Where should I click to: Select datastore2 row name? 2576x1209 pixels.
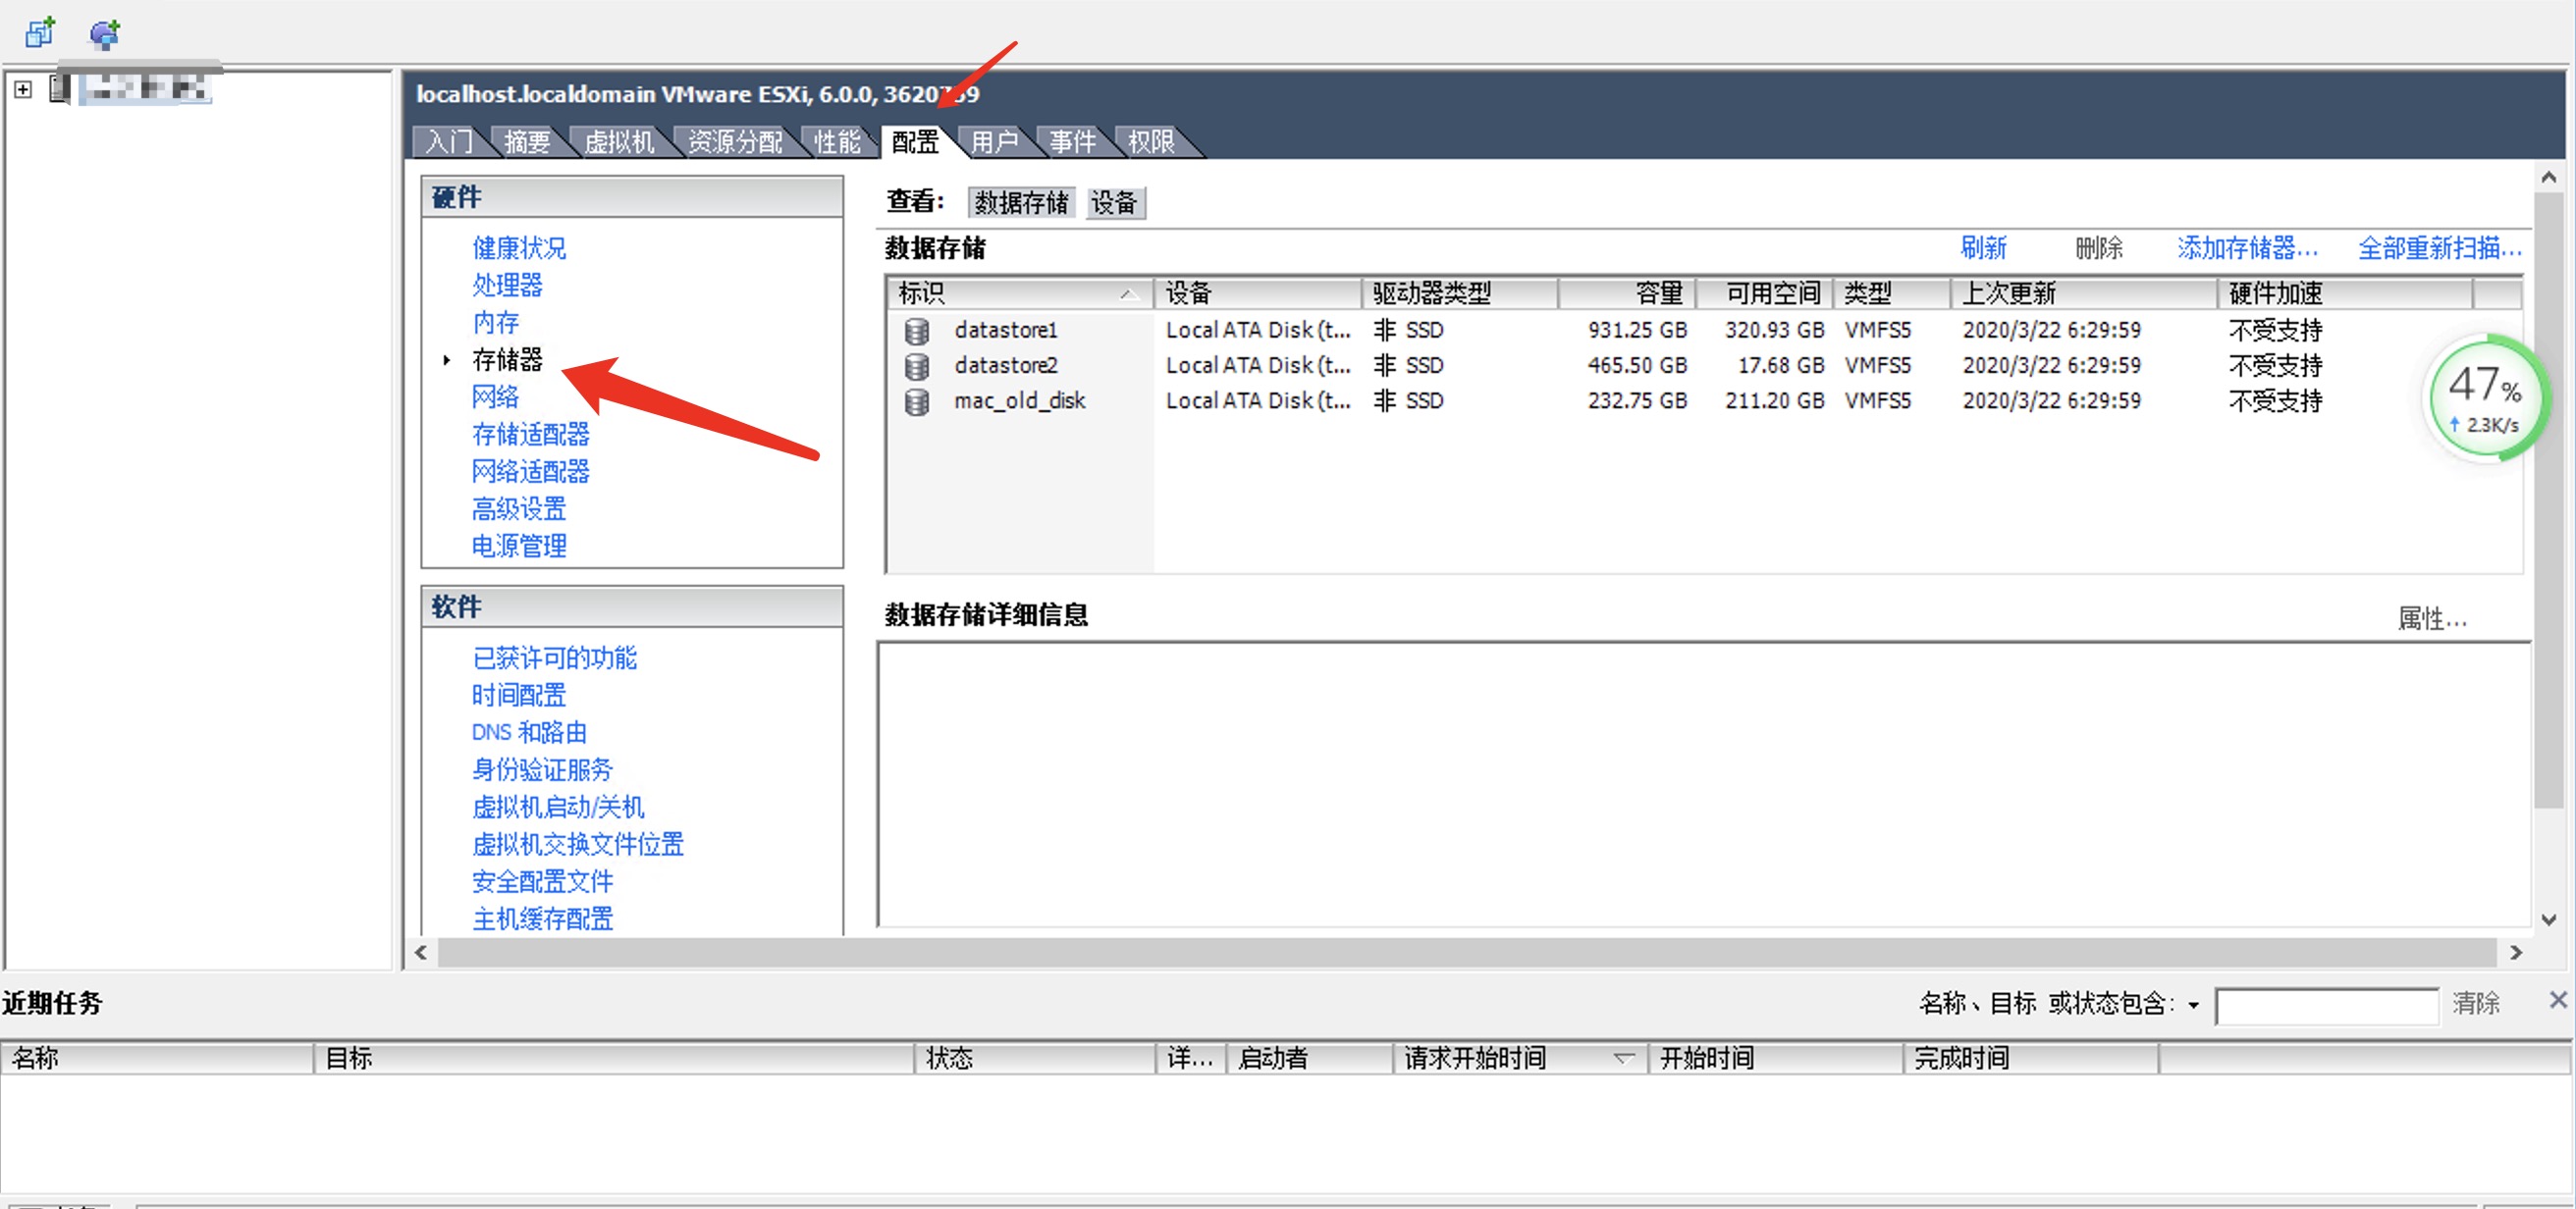pyautogui.click(x=1005, y=366)
